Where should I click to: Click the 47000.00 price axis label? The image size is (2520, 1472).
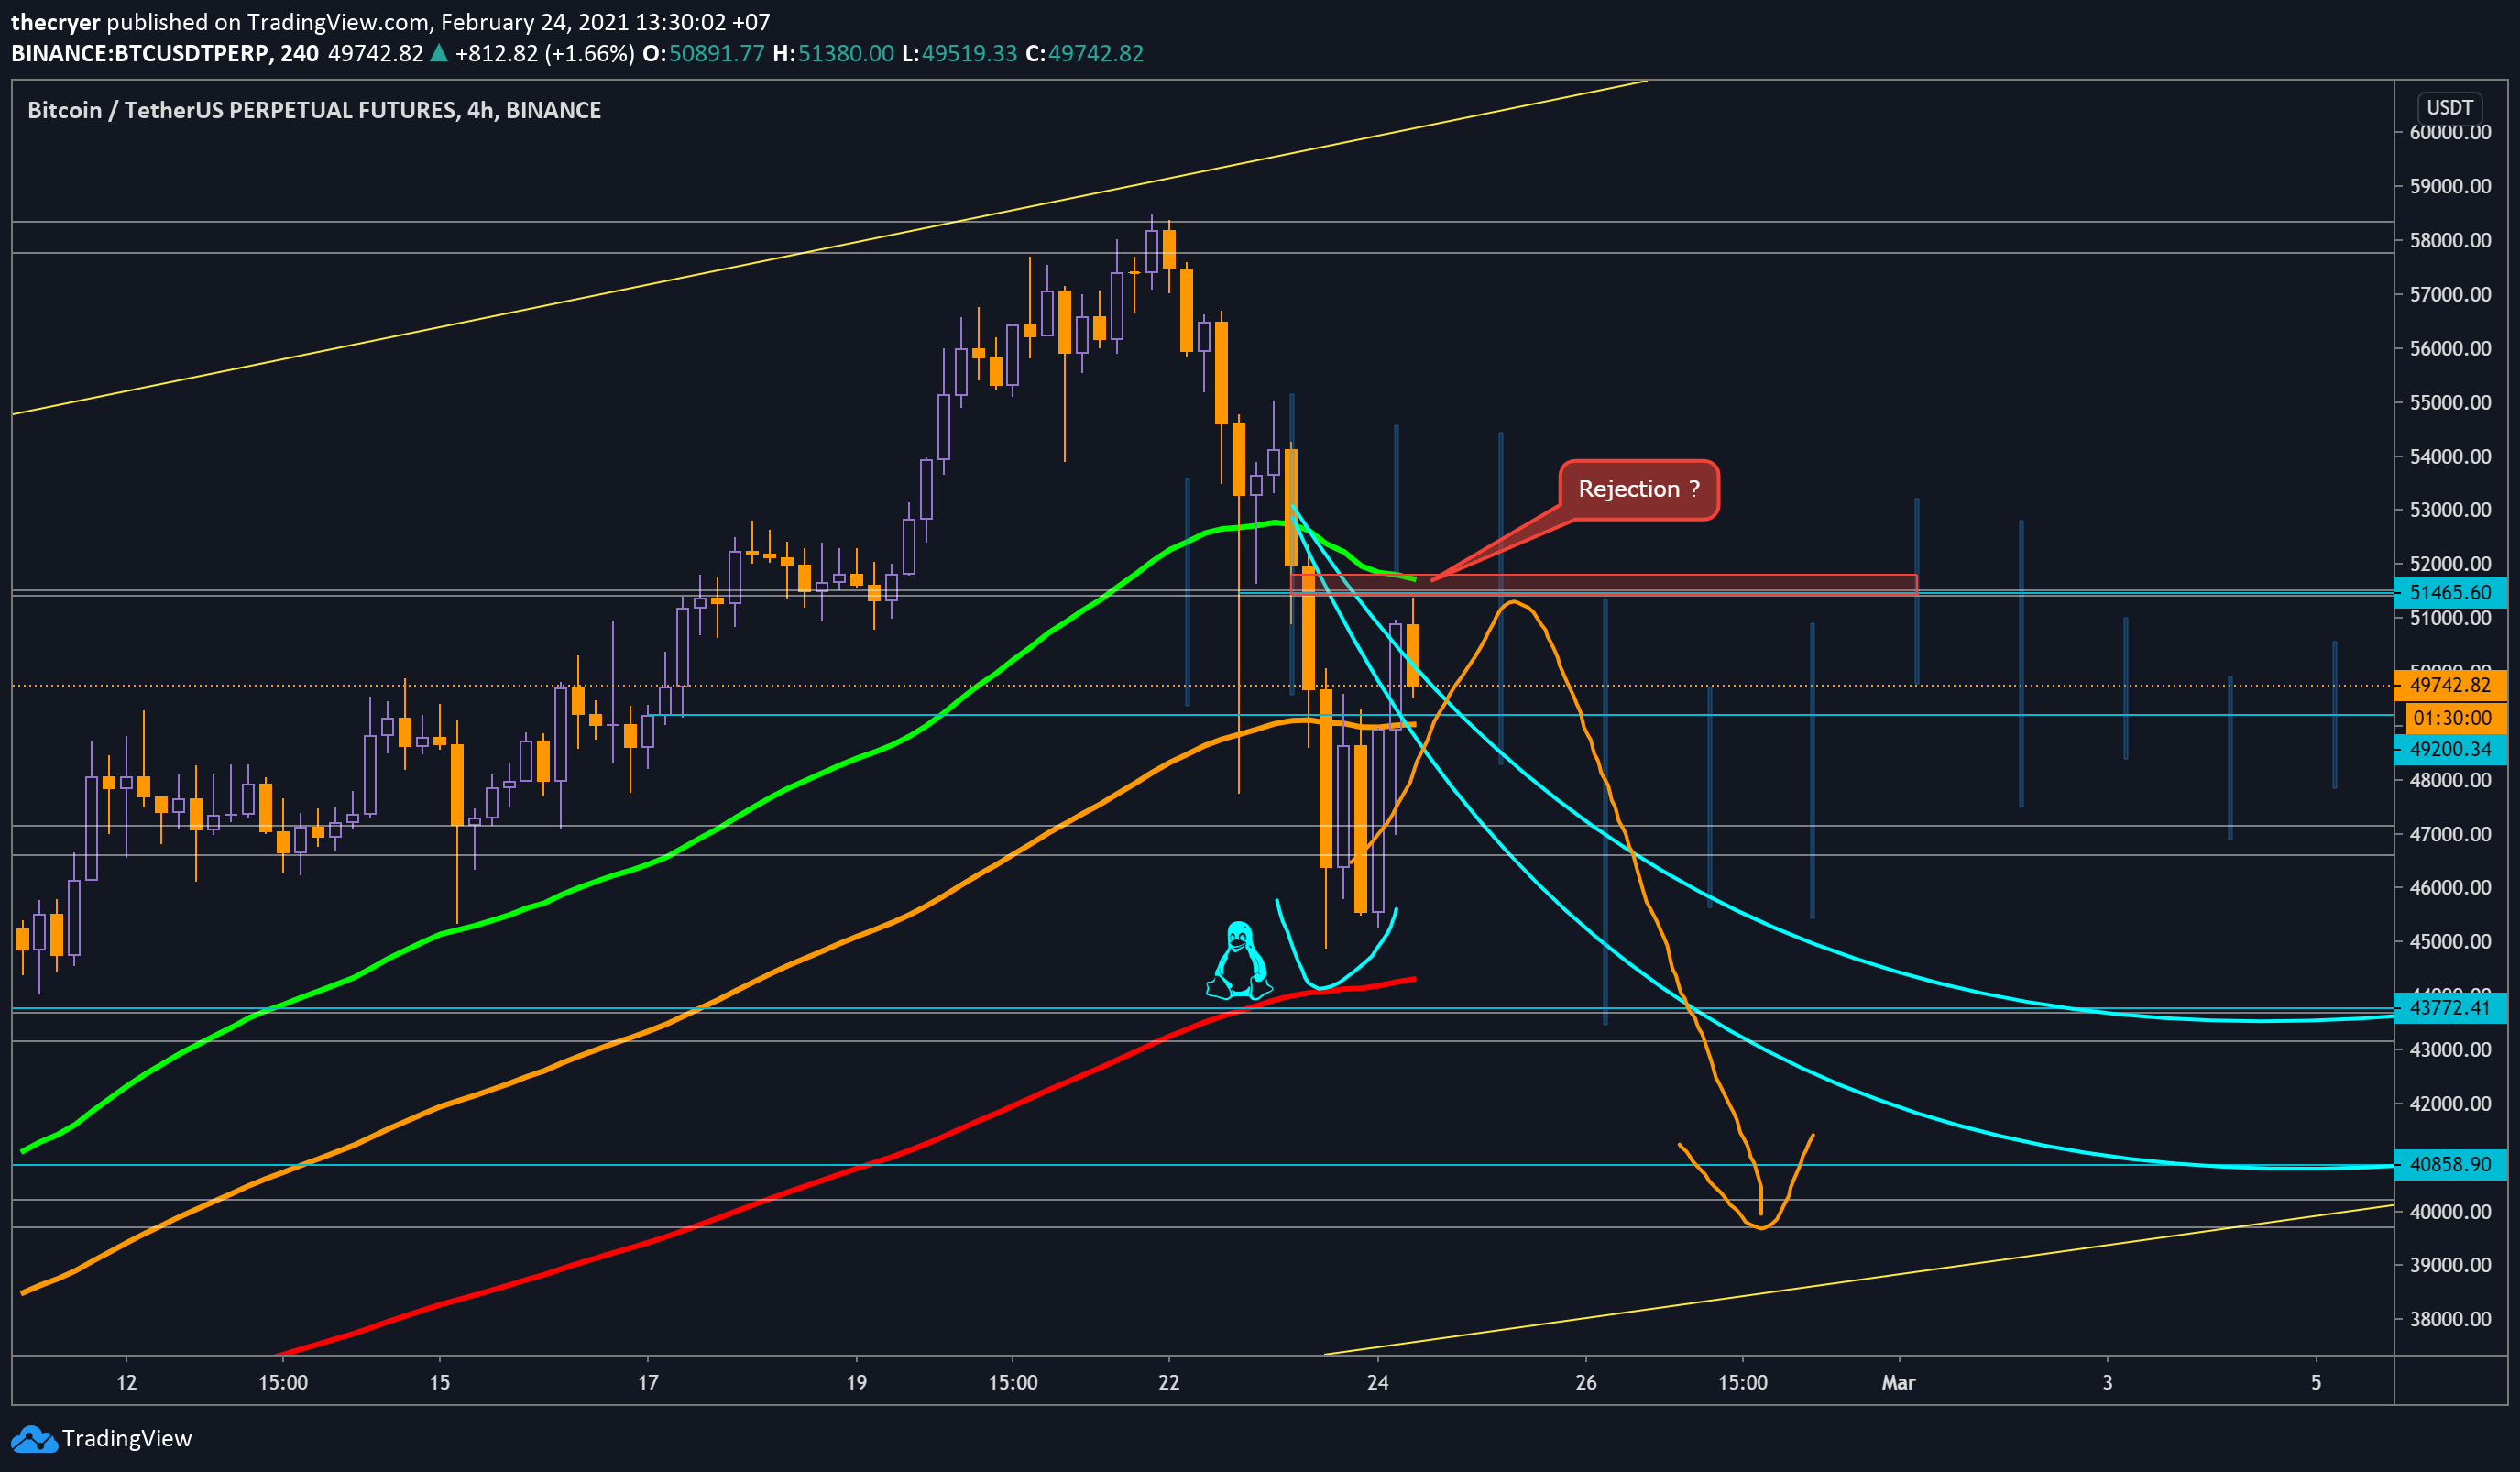2450,834
